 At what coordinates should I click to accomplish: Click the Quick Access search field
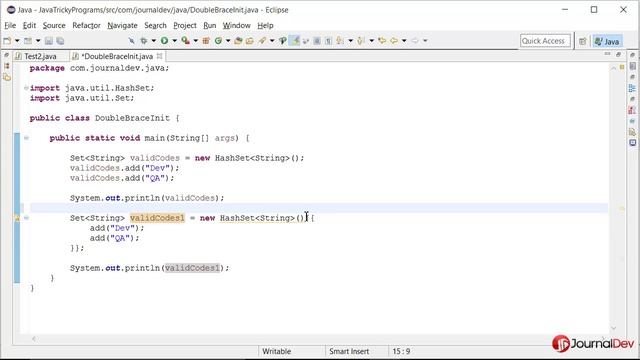point(545,41)
